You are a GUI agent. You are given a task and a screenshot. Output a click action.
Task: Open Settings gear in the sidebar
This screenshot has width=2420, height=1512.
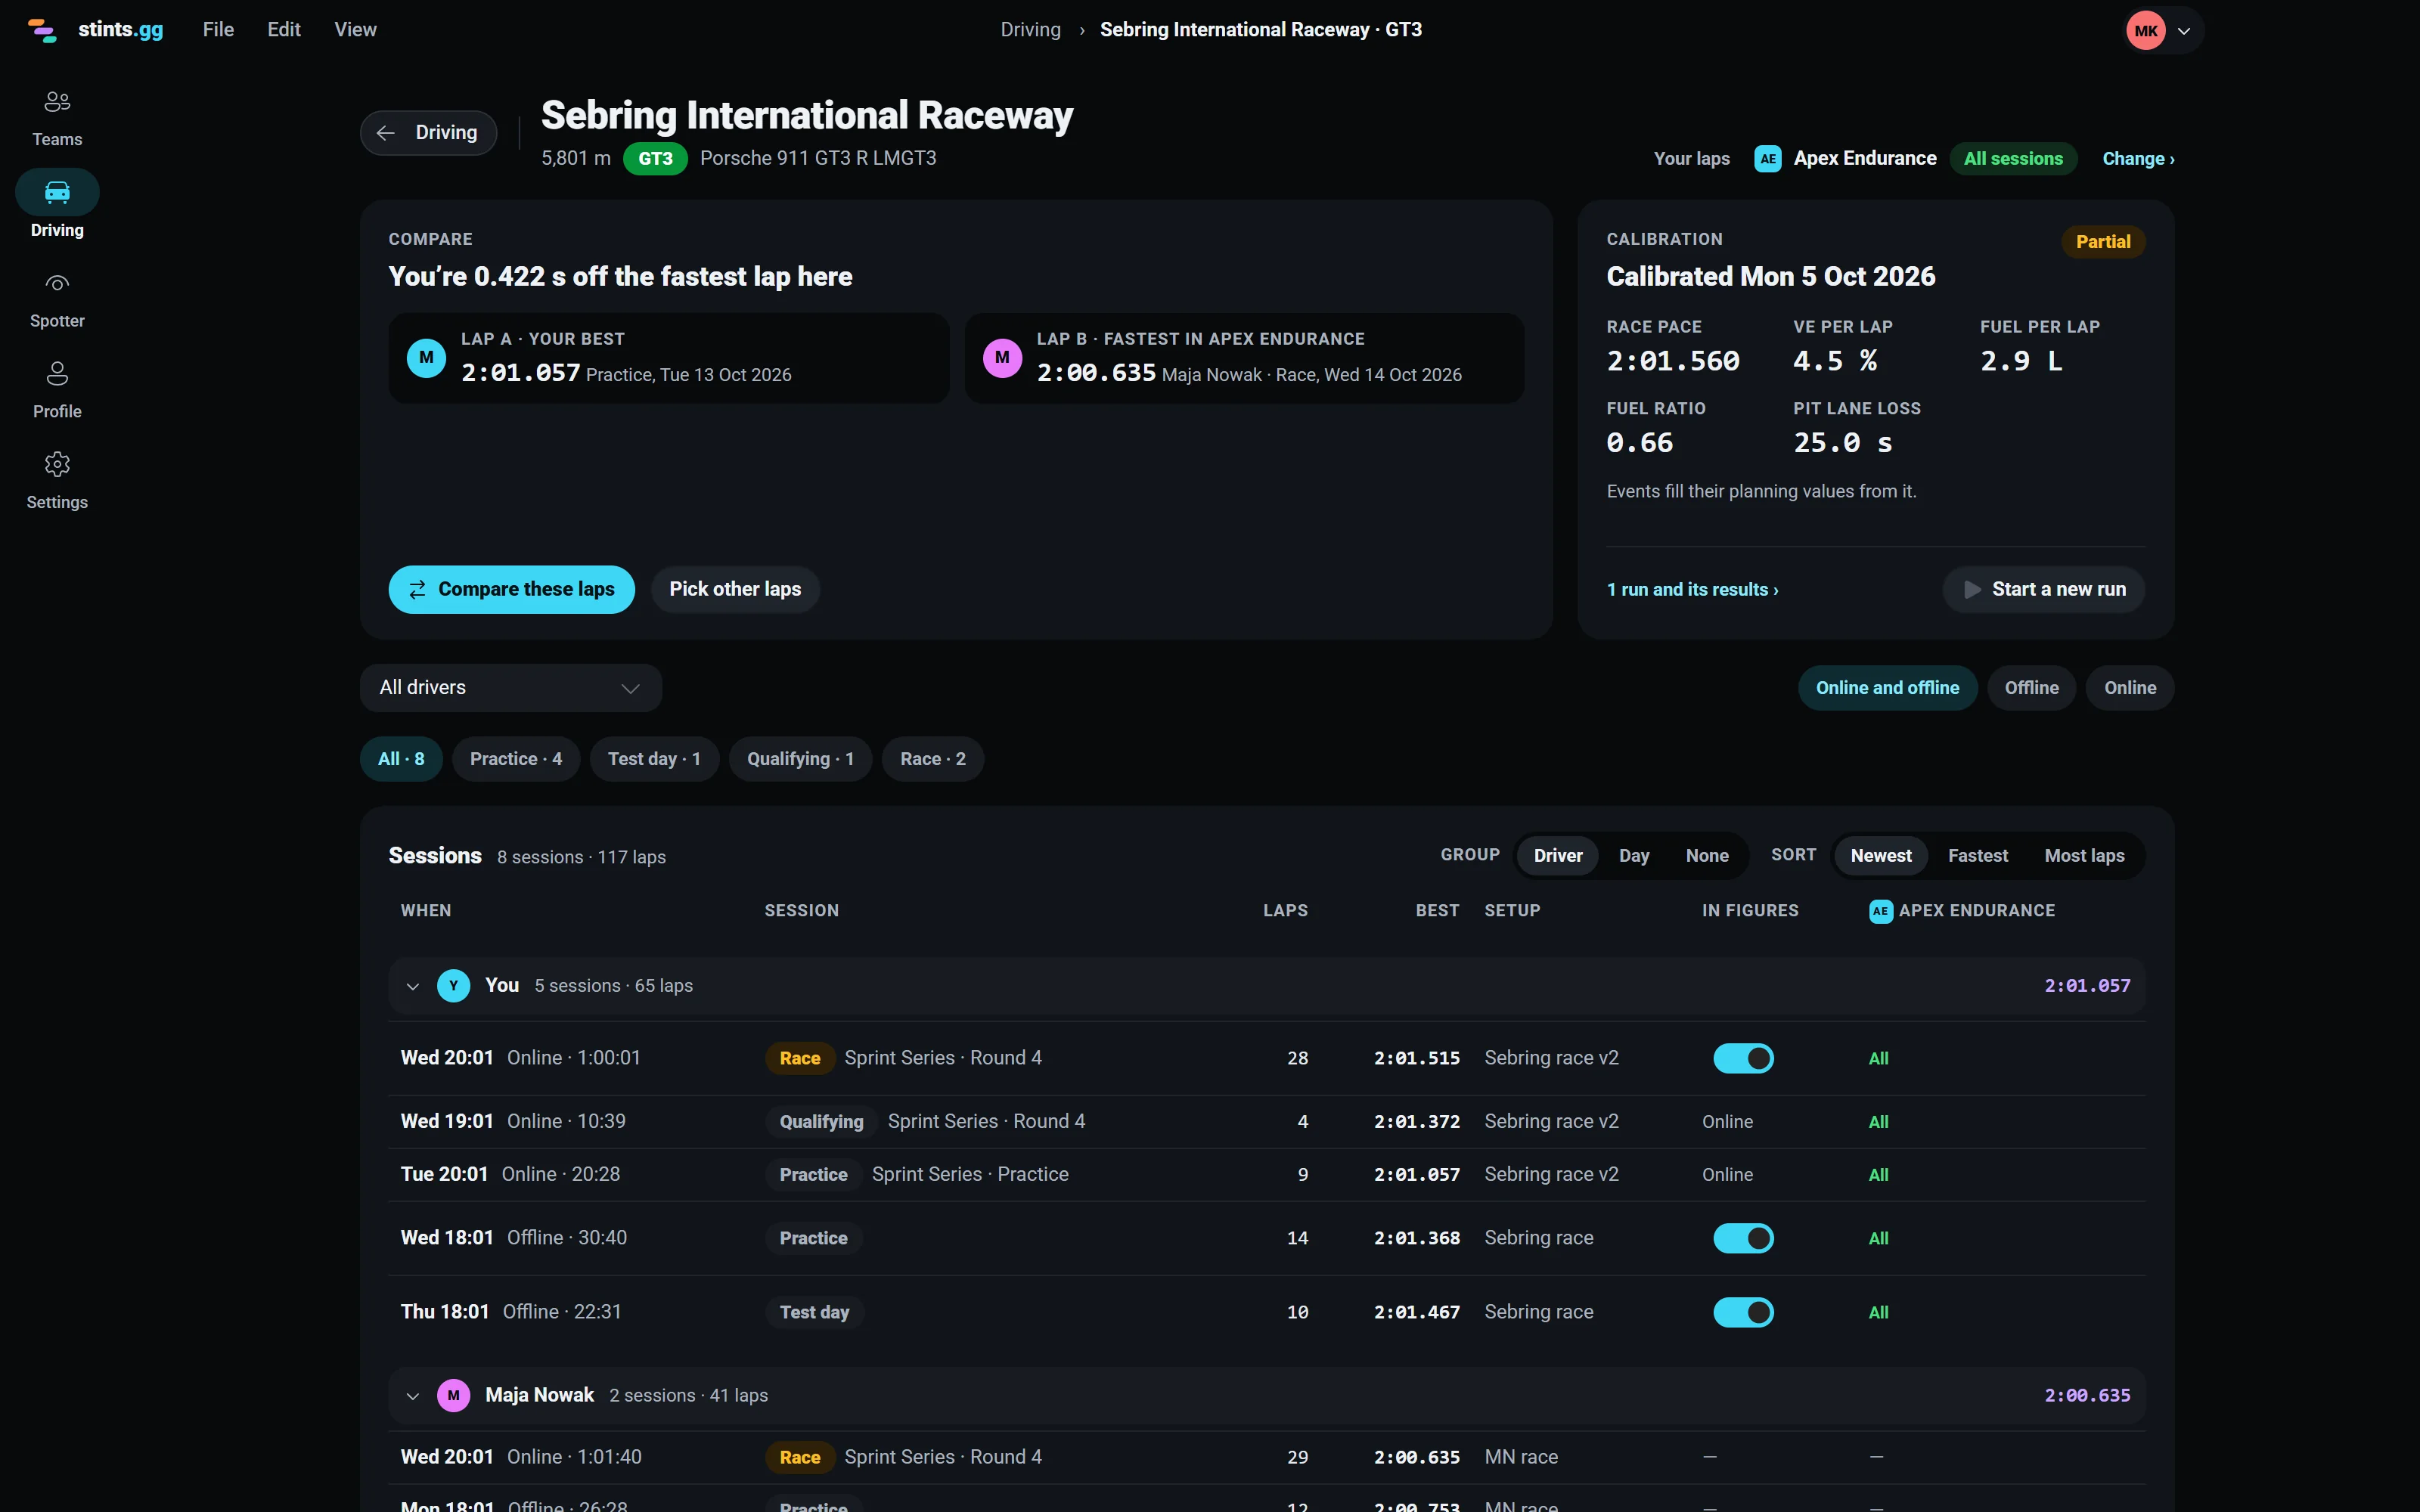[57, 464]
